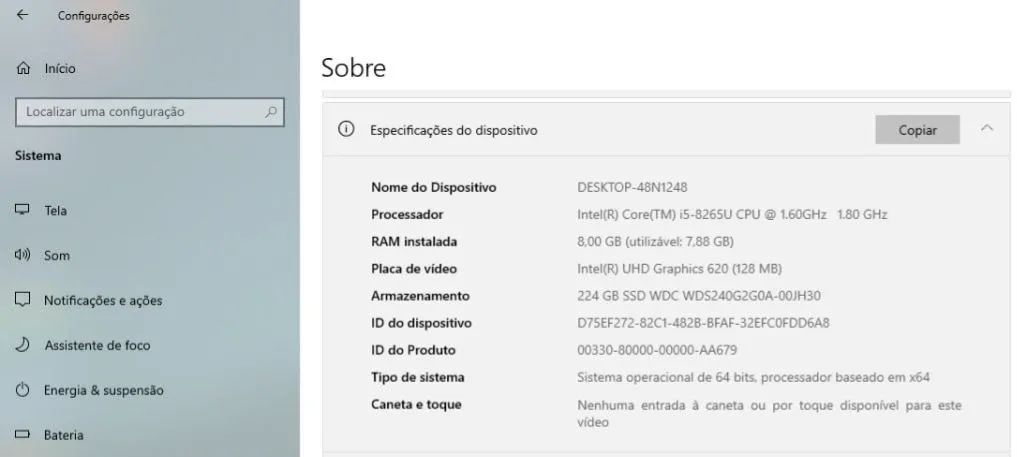Open Notificações e ações settings

pos(103,300)
